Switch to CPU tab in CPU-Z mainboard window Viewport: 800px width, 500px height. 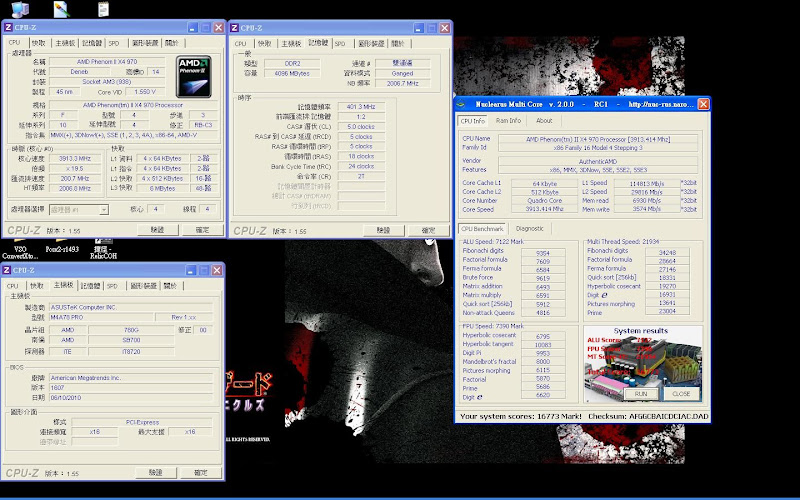13,286
